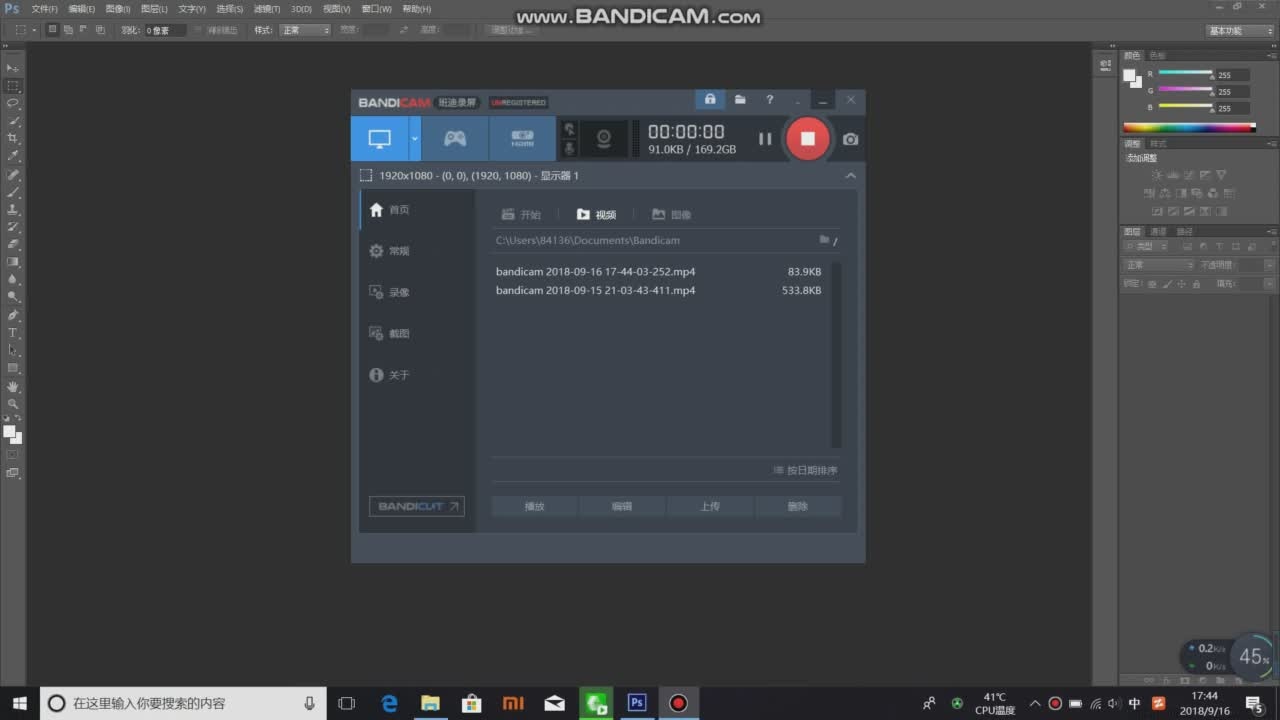Switch to the 图像 tab in Bandicam

pos(672,214)
